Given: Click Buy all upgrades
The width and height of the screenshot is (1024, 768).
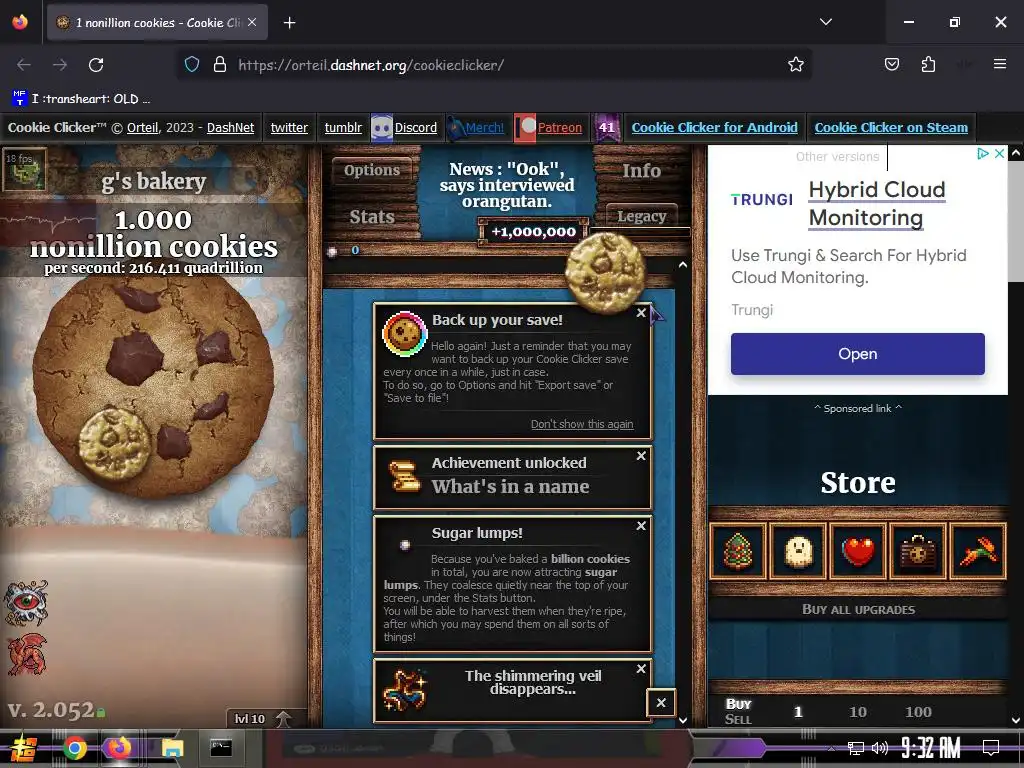Looking at the screenshot, I should 858,609.
